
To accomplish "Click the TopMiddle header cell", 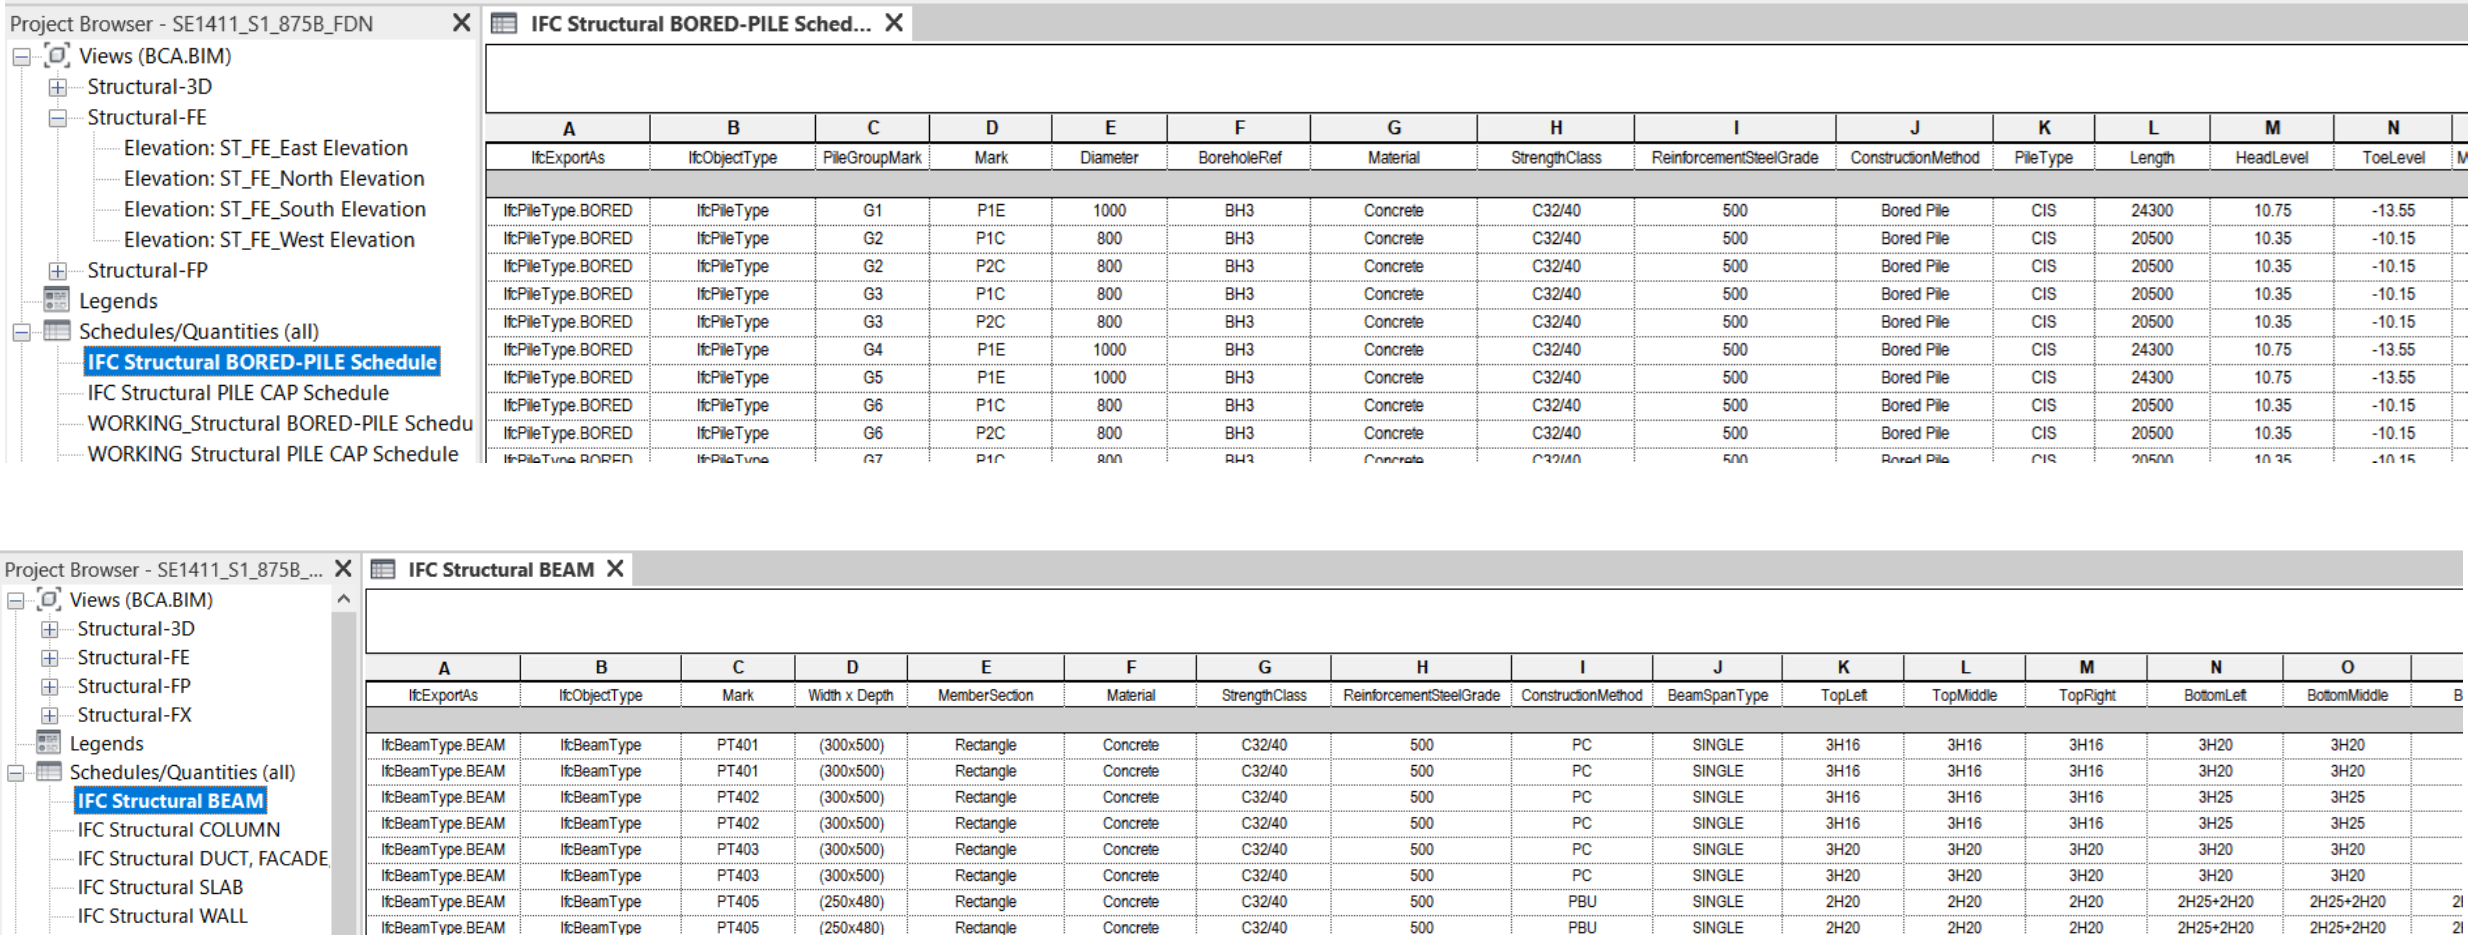I will coord(1964,695).
